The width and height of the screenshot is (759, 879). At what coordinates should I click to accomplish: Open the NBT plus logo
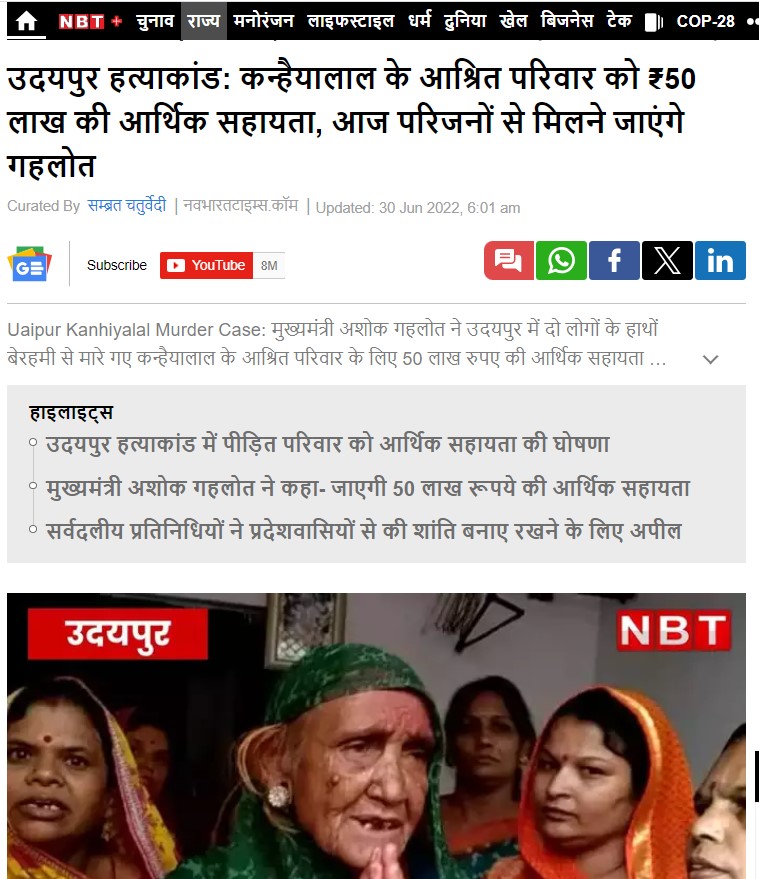coord(90,21)
